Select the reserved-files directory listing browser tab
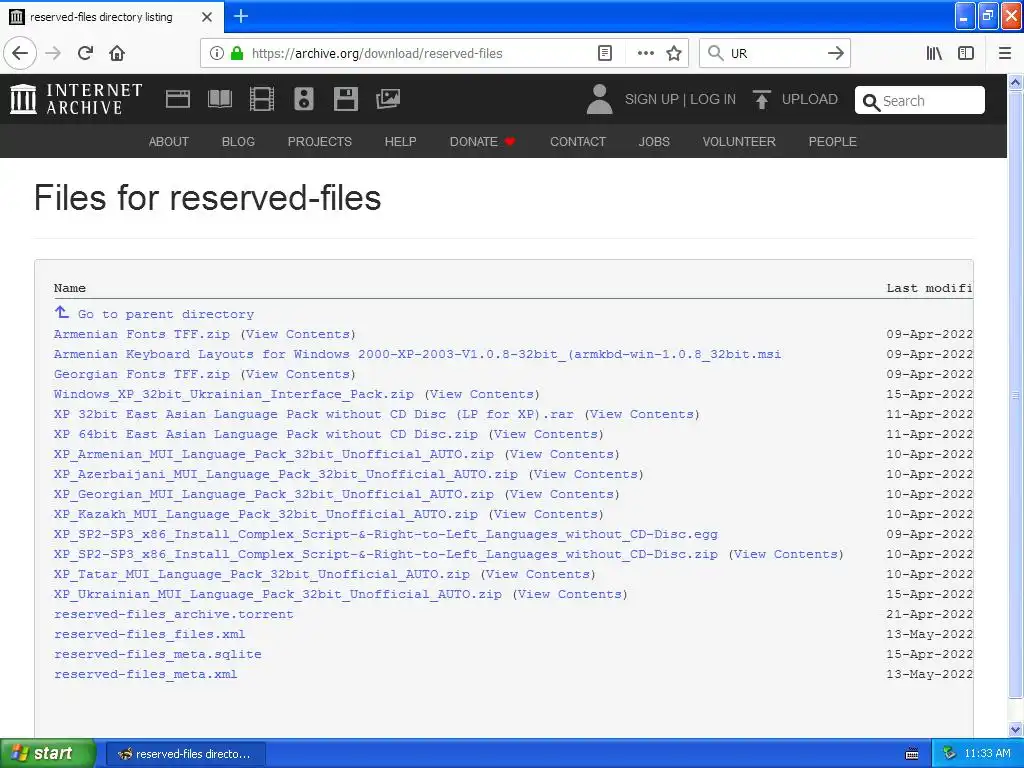Image resolution: width=1024 pixels, height=768 pixels. click(112, 17)
